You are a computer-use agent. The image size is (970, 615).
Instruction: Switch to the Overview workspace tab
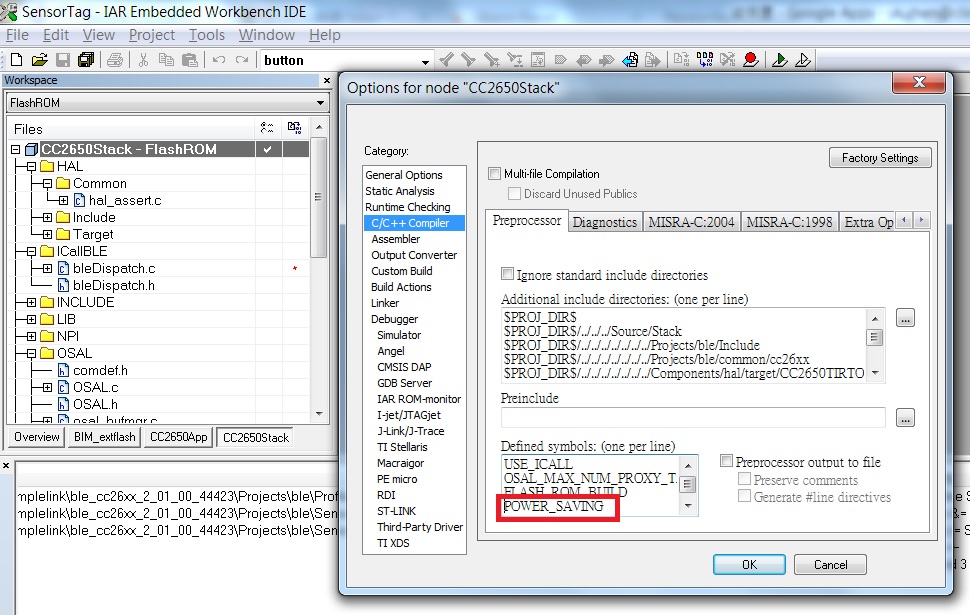pyautogui.click(x=36, y=437)
